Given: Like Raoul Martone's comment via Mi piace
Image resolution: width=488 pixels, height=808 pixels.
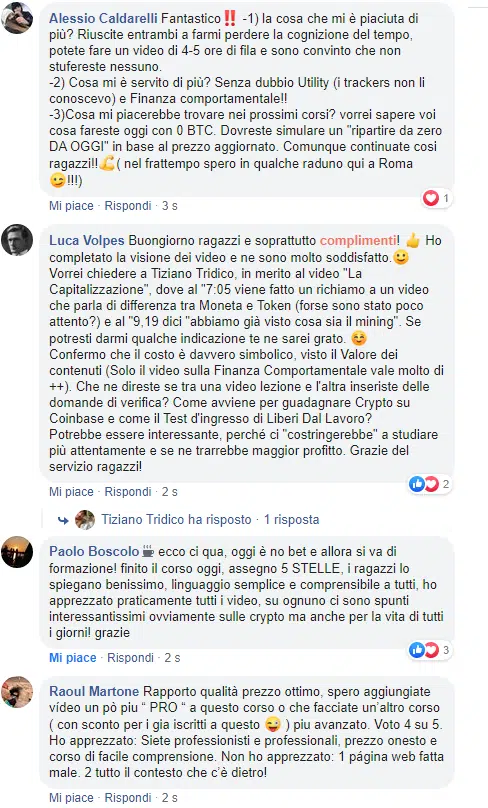Looking at the screenshot, I should [71, 798].
